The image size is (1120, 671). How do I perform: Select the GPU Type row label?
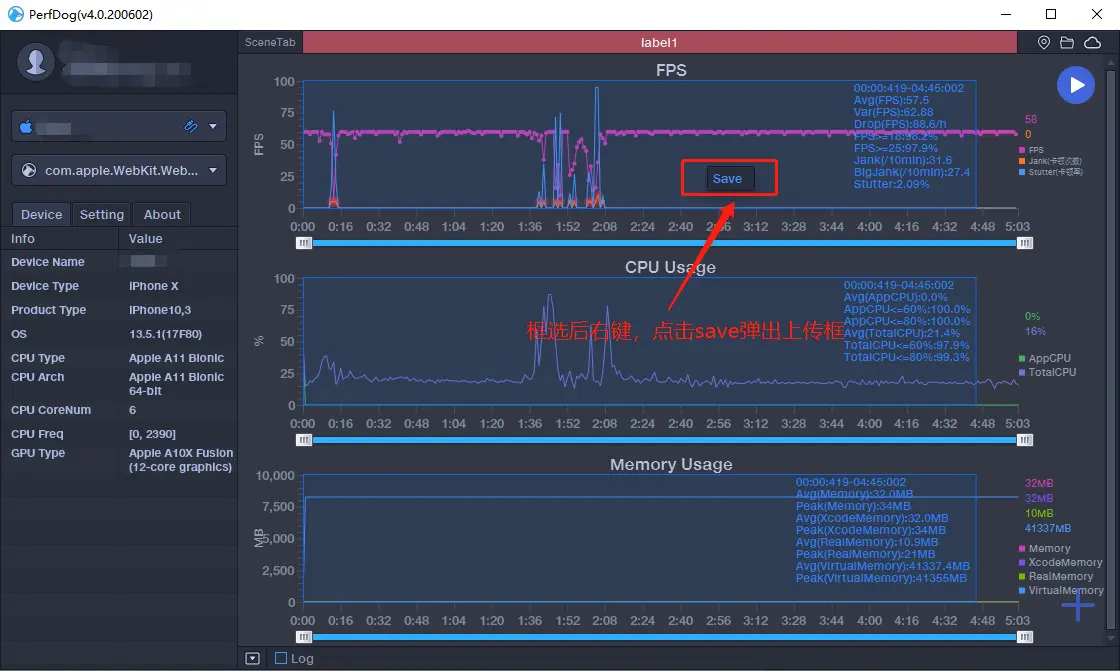38,453
